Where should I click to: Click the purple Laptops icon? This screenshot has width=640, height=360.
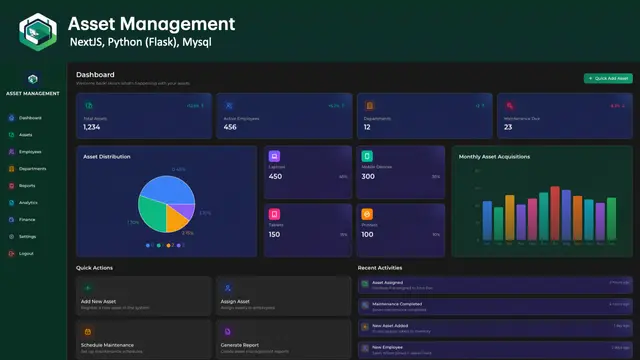point(274,156)
